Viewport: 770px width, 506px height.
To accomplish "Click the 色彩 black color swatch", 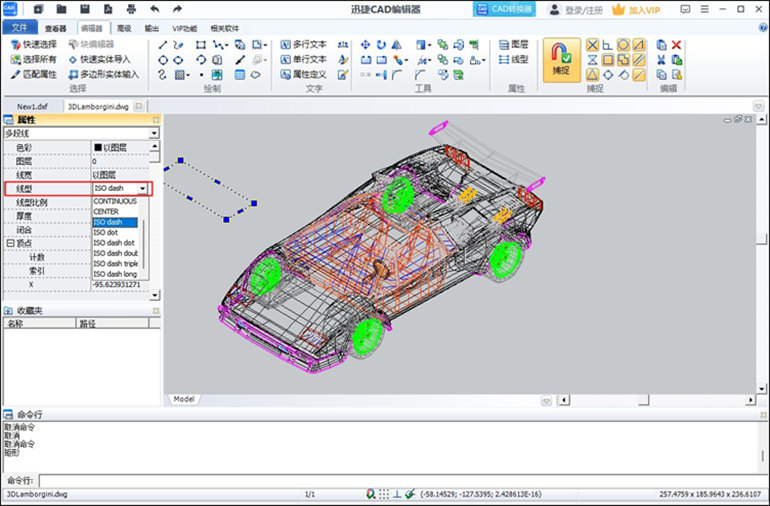I will (x=98, y=147).
